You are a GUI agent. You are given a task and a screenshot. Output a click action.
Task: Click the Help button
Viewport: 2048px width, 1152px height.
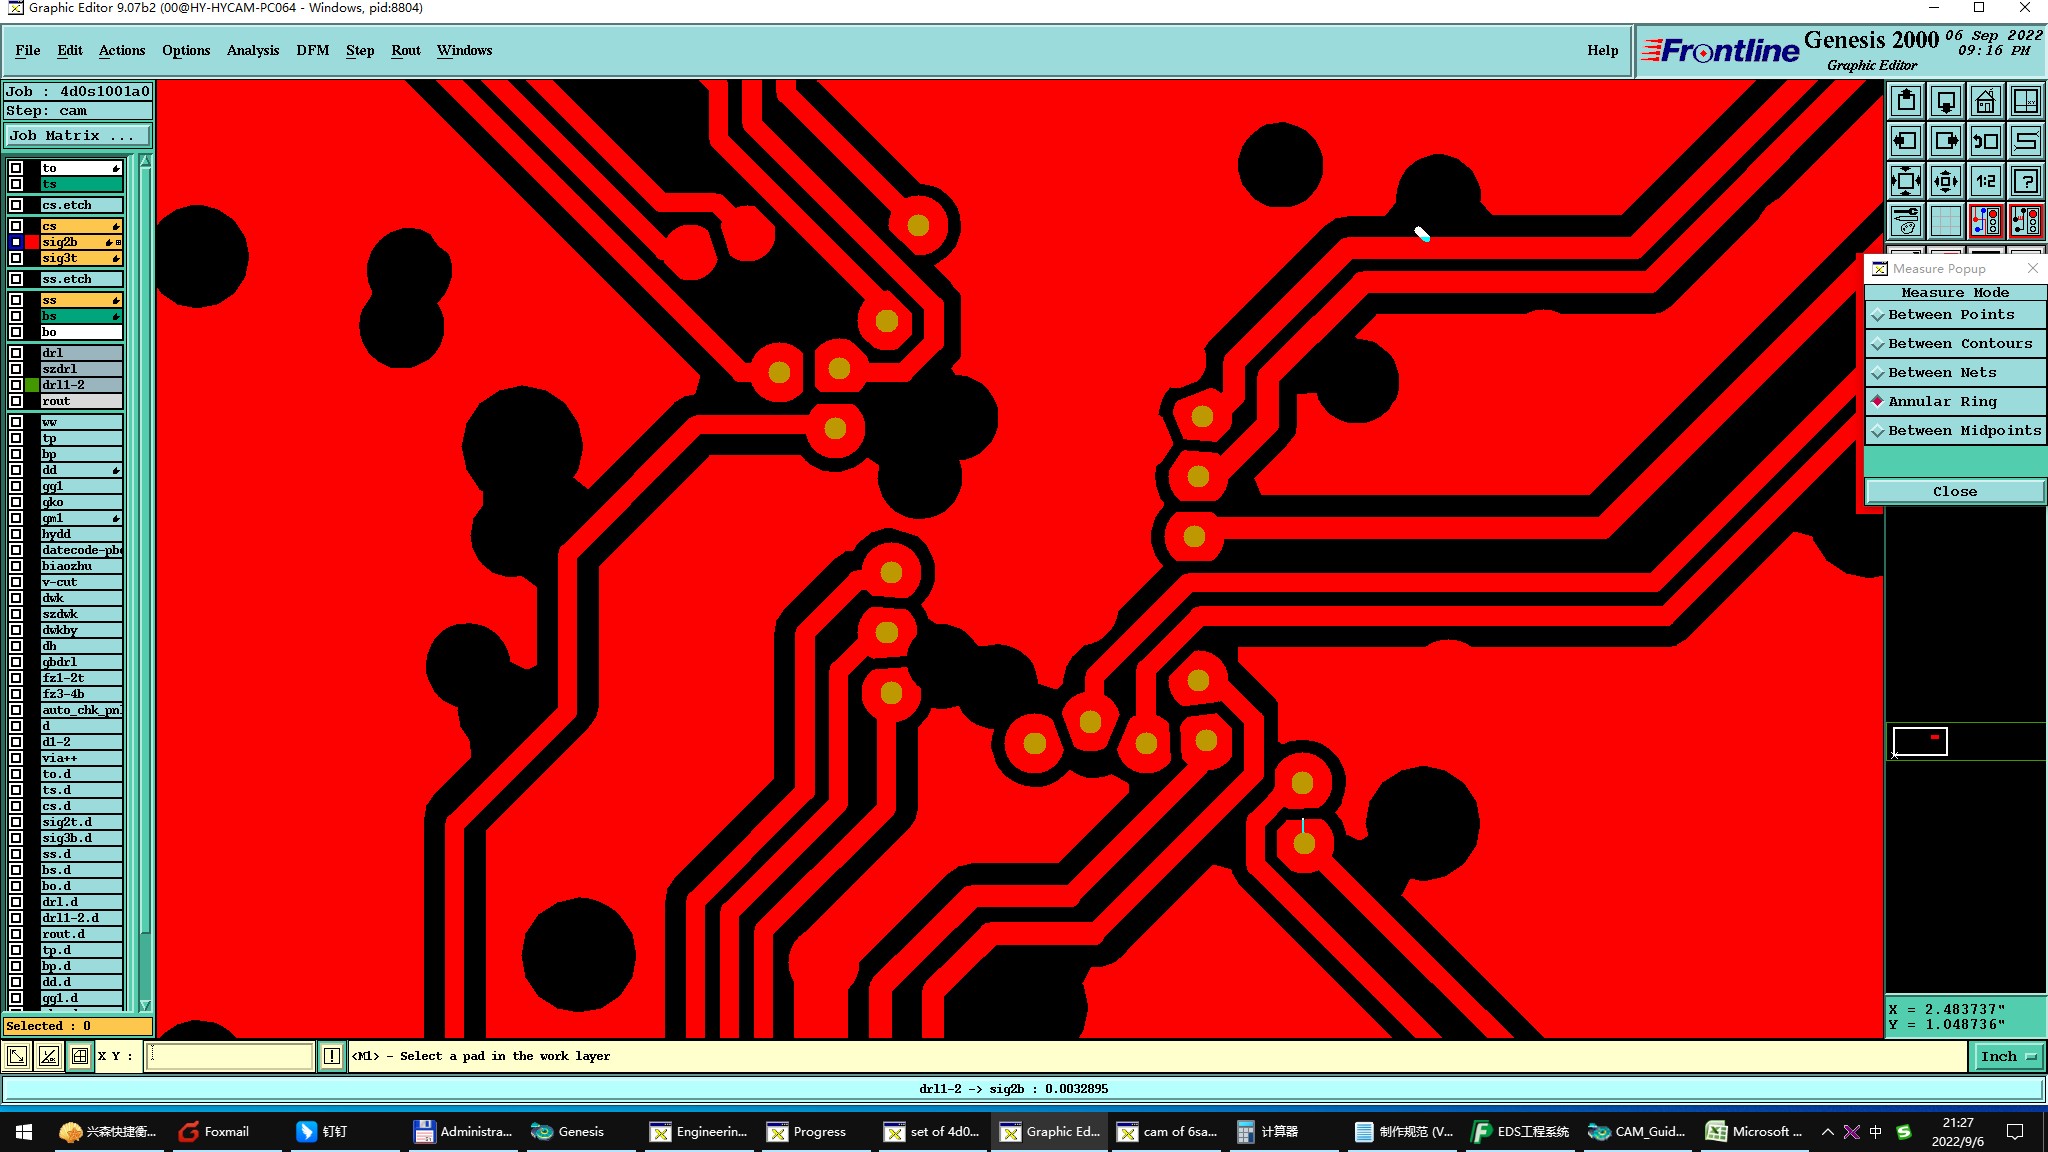(x=1602, y=51)
